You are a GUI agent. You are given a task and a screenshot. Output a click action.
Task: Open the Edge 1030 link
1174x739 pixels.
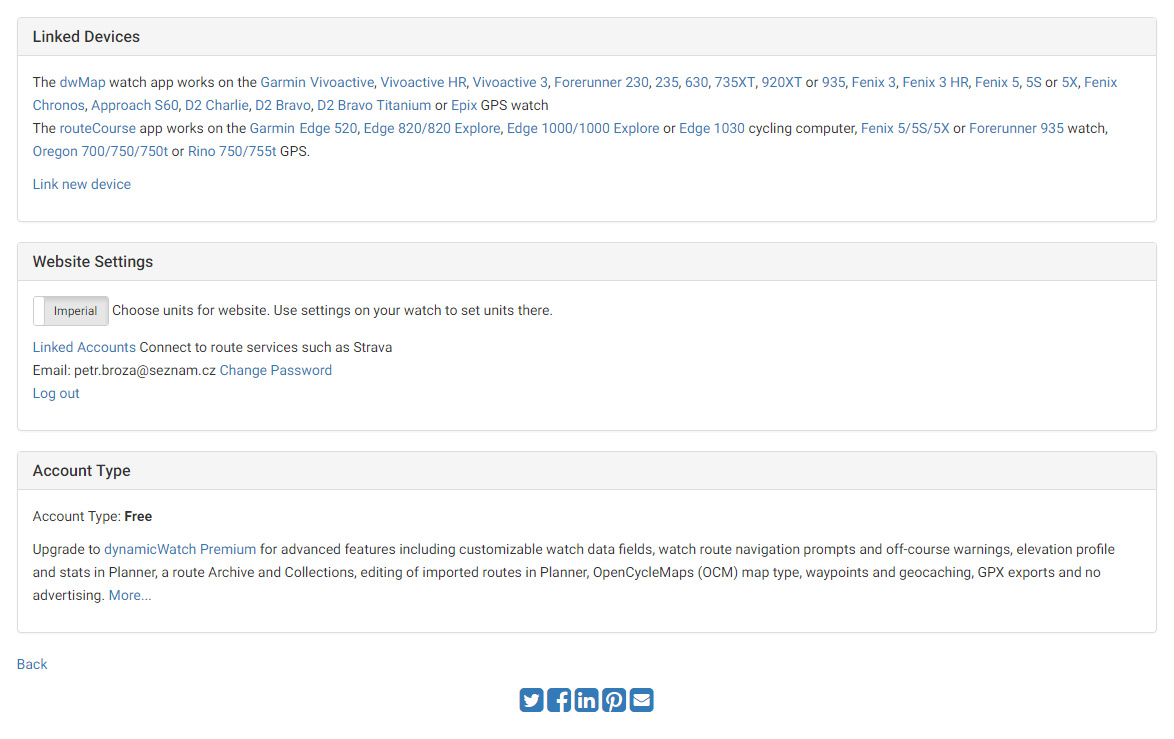coord(712,129)
